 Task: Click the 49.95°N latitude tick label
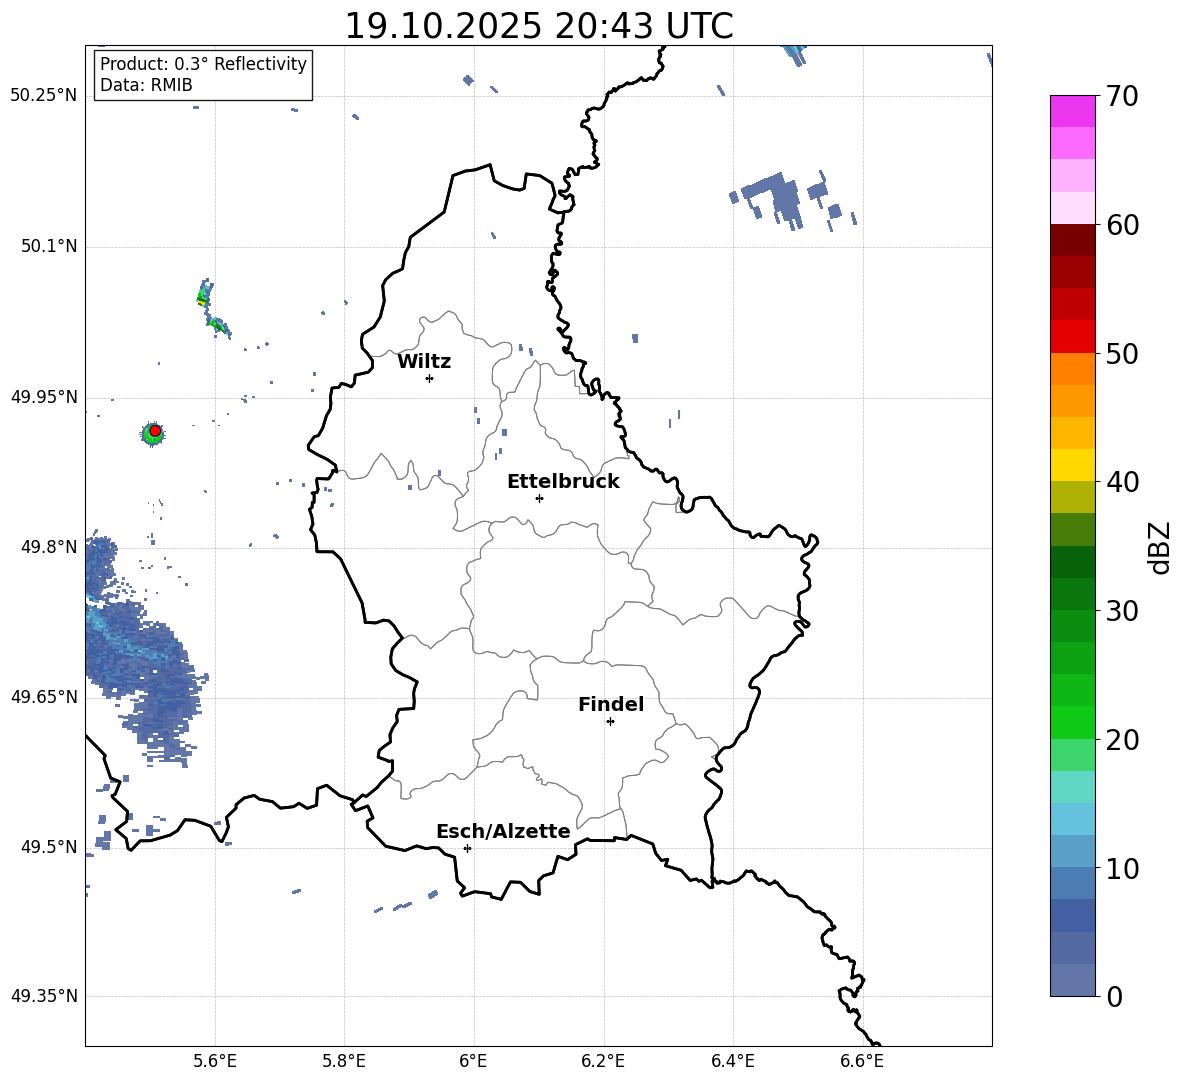coord(43,396)
